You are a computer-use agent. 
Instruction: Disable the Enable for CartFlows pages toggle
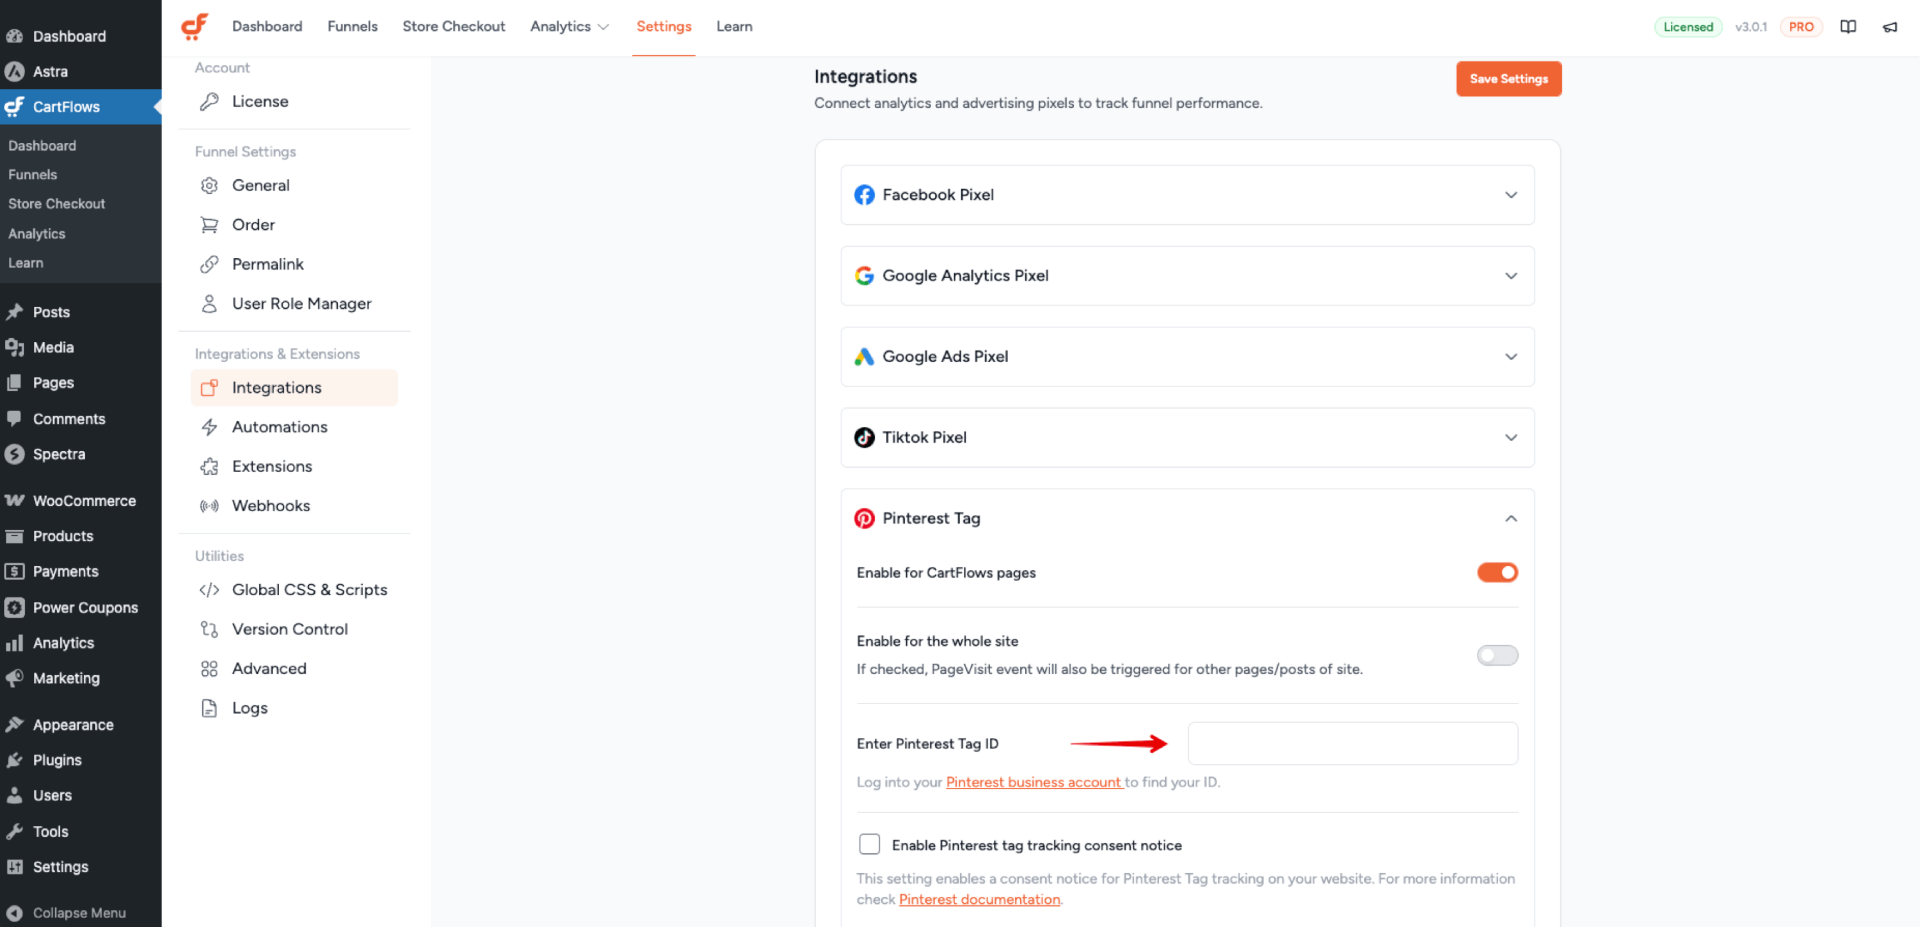pos(1497,573)
